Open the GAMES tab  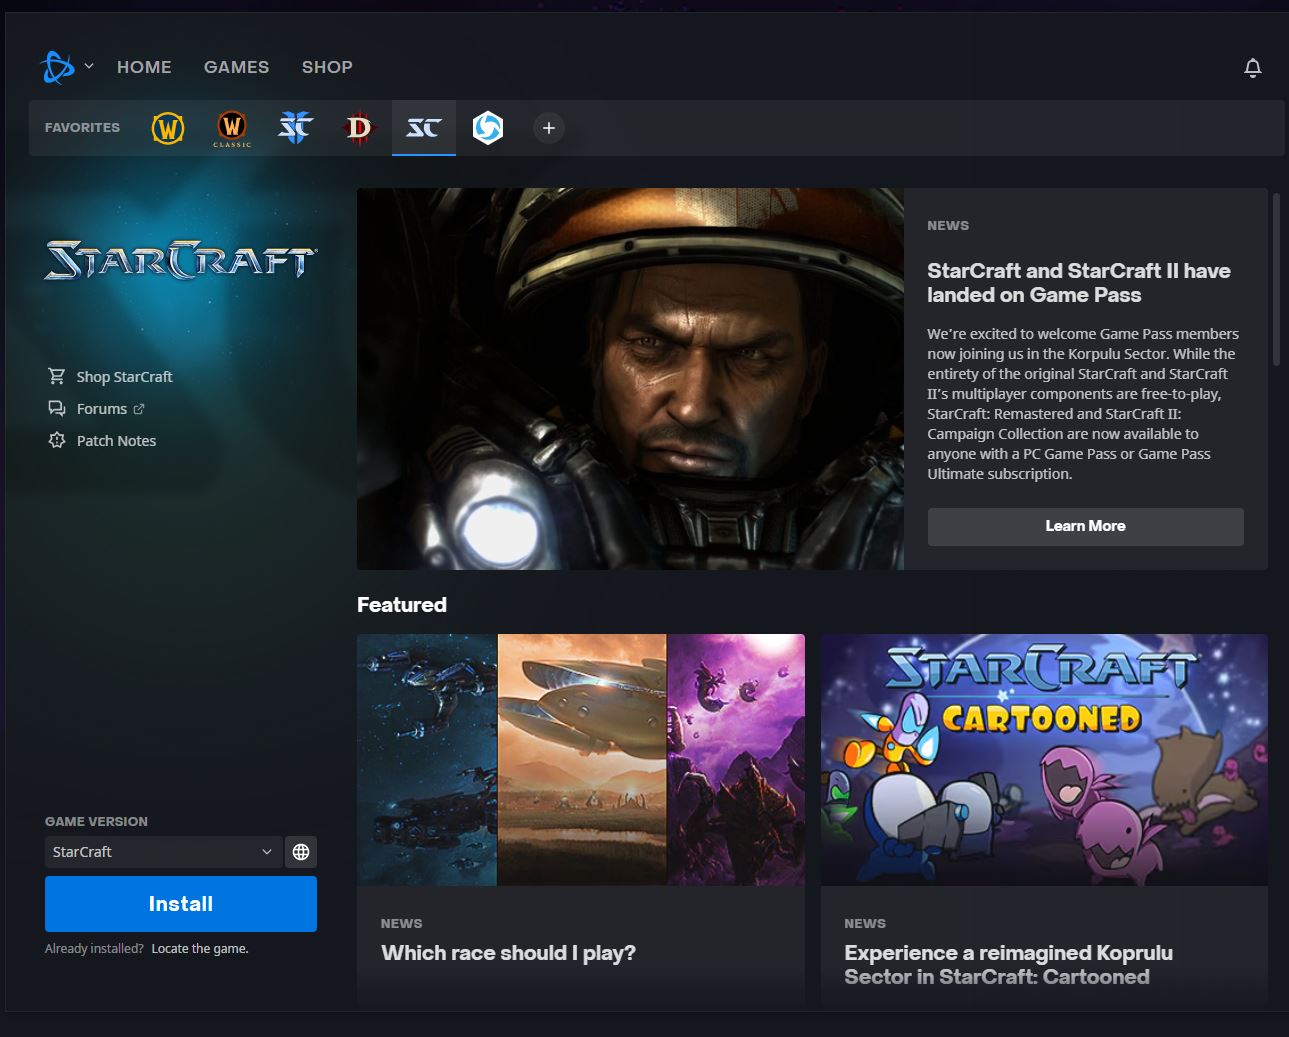point(236,67)
